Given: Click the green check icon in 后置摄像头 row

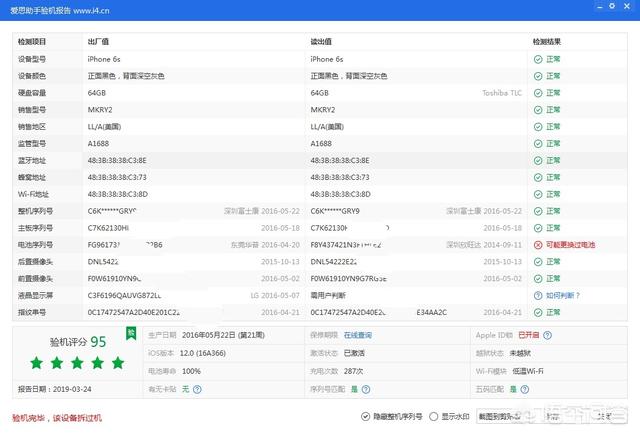Looking at the screenshot, I should click(x=538, y=262).
